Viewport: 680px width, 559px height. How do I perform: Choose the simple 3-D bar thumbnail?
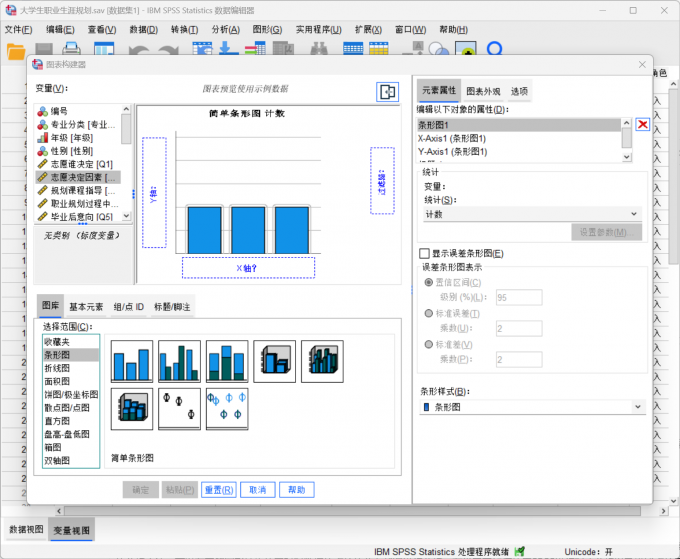275,361
